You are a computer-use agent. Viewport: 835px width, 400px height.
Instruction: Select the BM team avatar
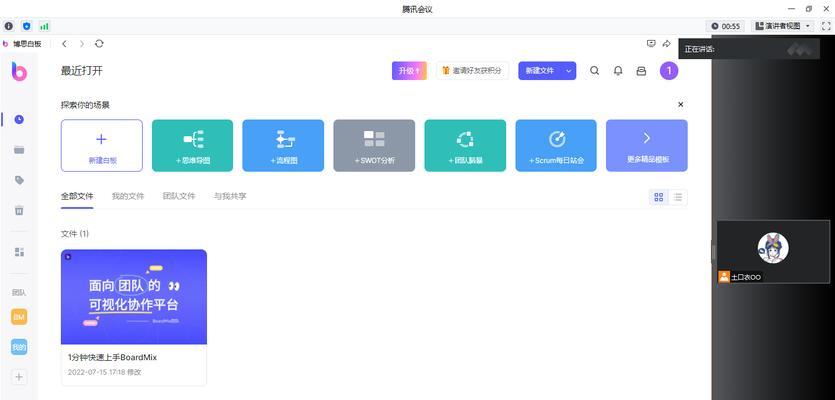19,317
